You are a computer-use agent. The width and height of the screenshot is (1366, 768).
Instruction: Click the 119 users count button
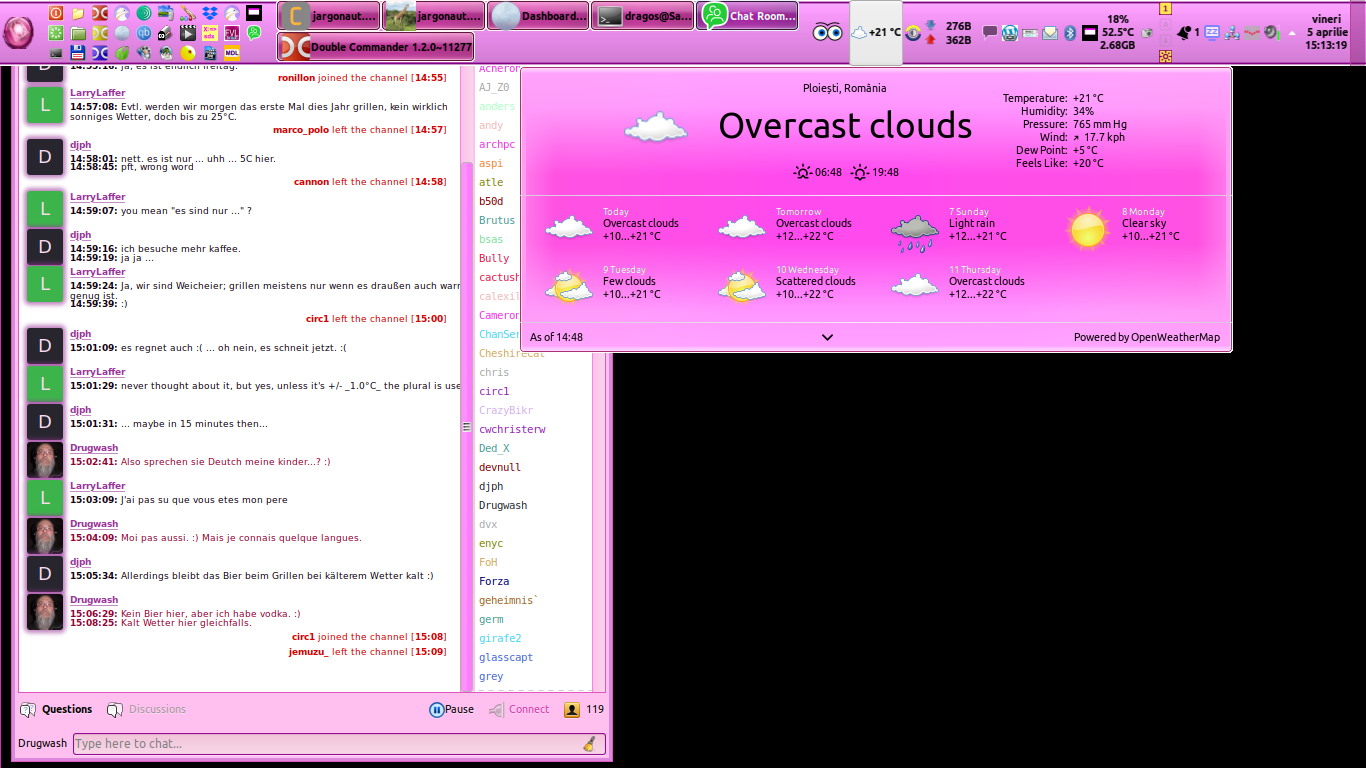pos(584,710)
